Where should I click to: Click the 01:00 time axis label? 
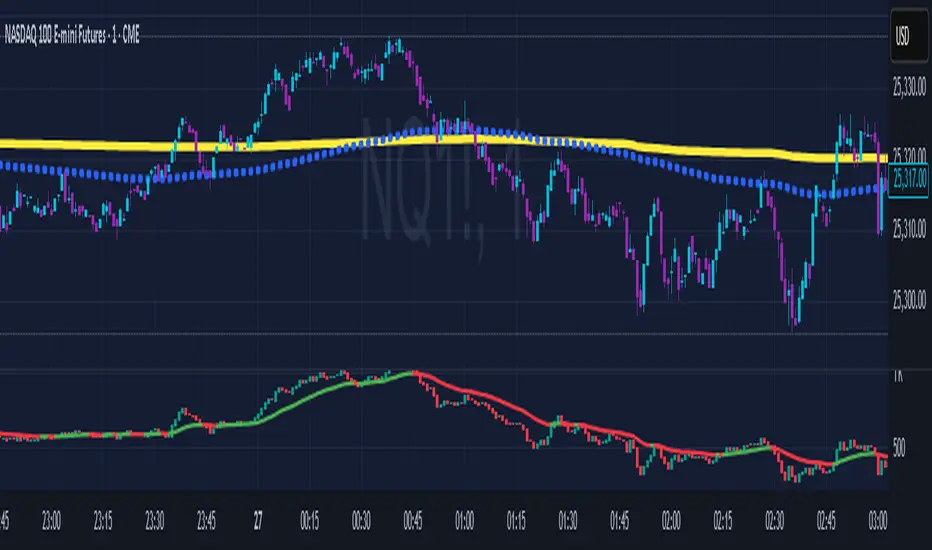pyautogui.click(x=465, y=521)
